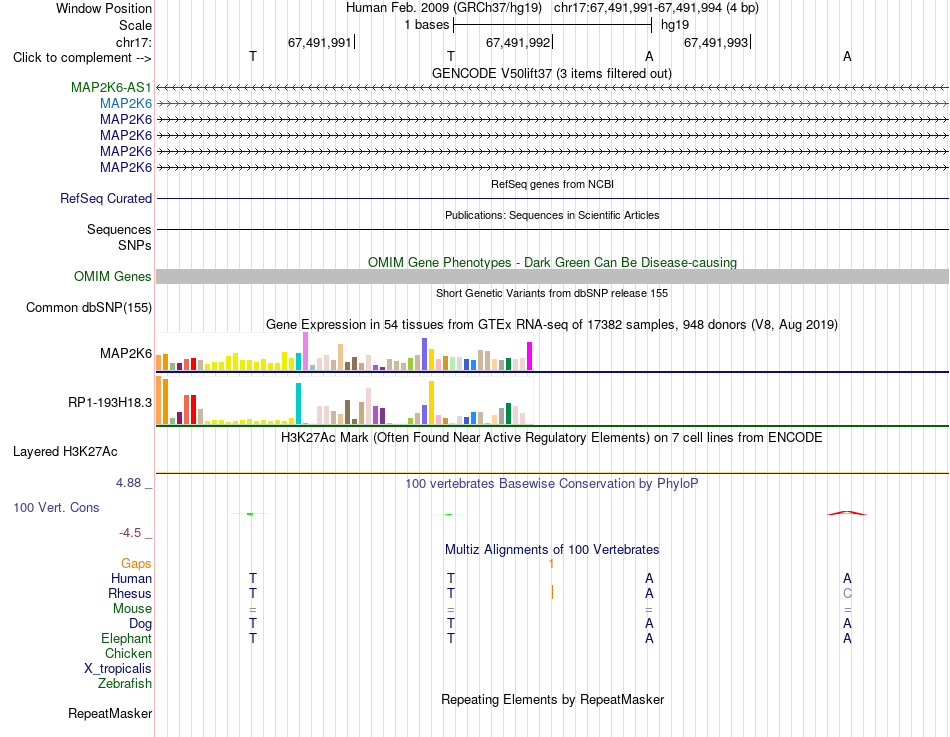Image resolution: width=950 pixels, height=737 pixels.
Task: Open 'Multiz Alignments of 100 Vertebrates' title
Action: [552, 550]
